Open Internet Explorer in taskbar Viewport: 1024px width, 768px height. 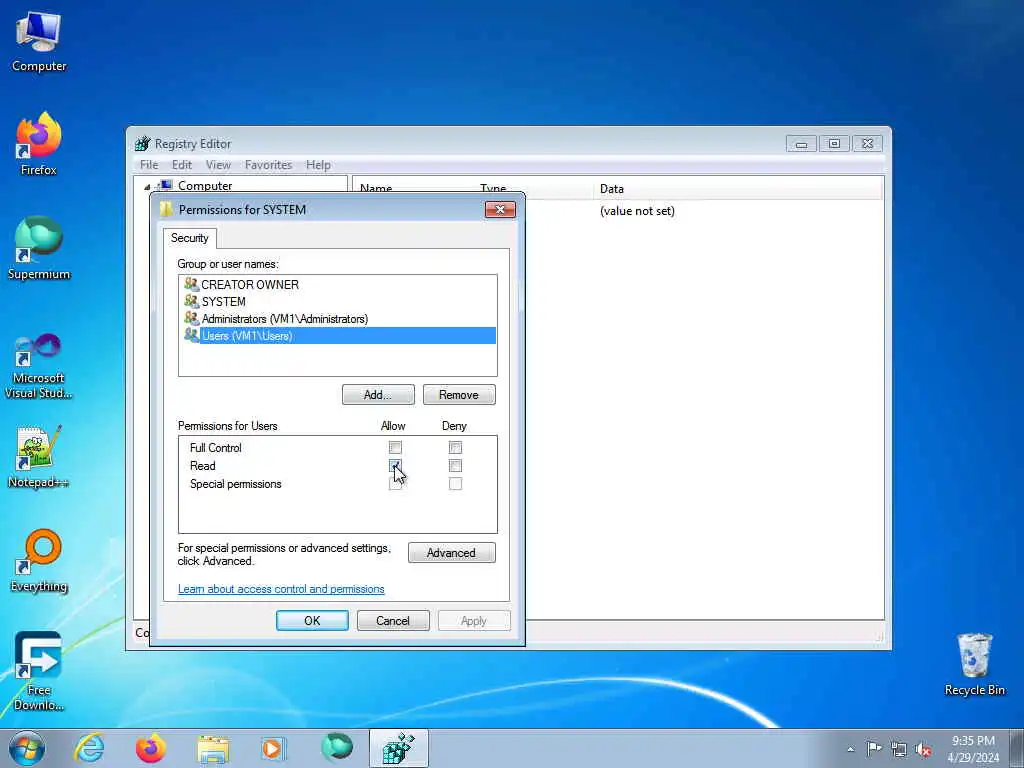click(x=89, y=748)
